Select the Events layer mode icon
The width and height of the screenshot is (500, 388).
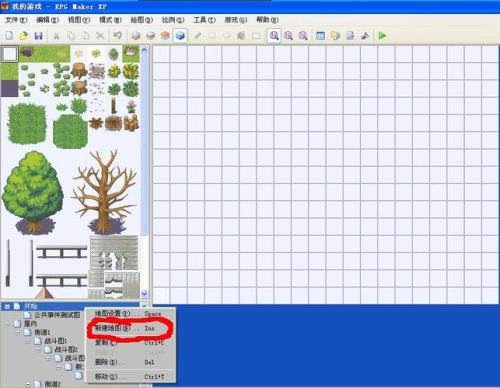(x=180, y=35)
